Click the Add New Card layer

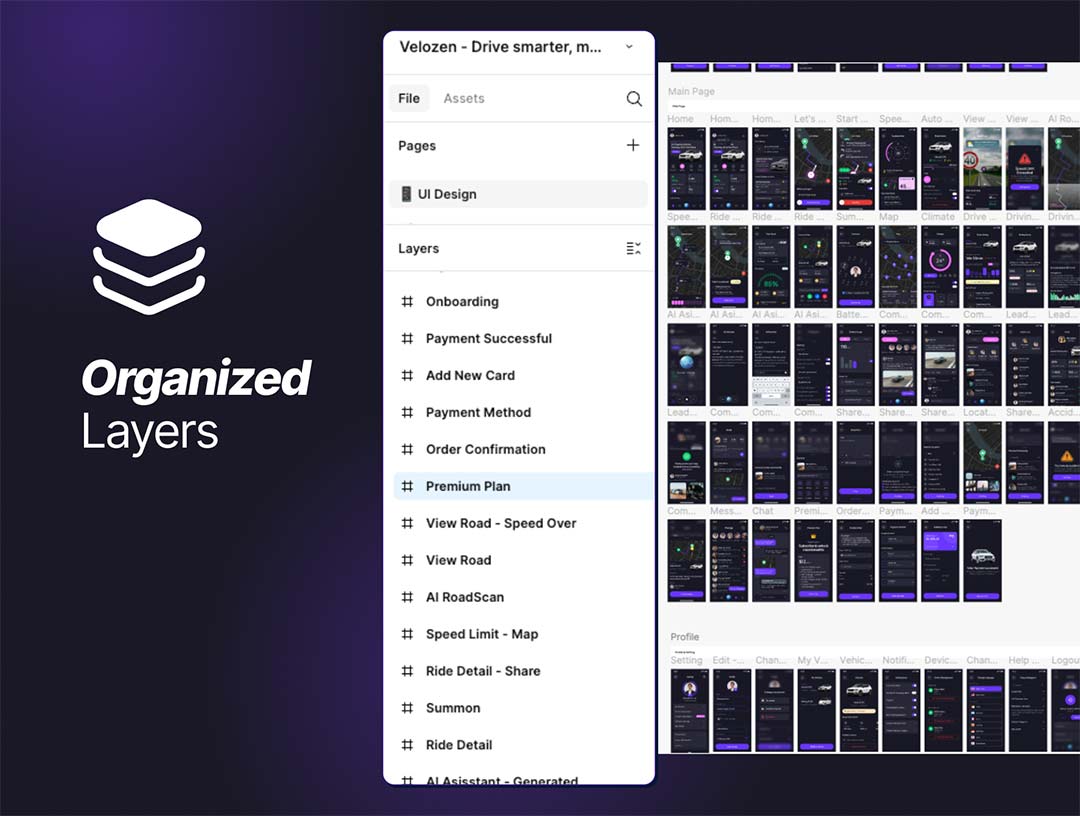470,376
